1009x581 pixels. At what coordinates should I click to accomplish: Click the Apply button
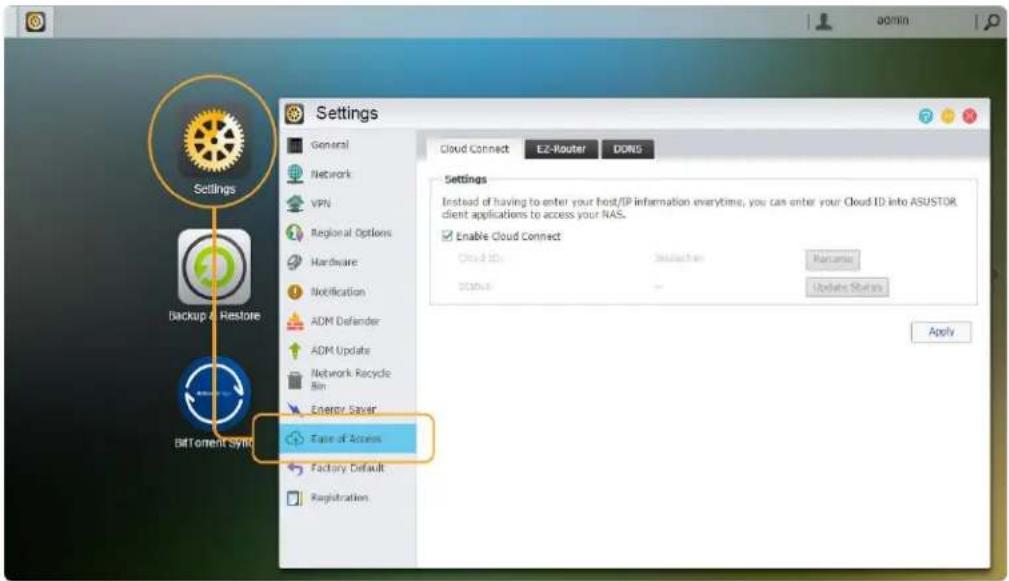pyautogui.click(x=941, y=332)
